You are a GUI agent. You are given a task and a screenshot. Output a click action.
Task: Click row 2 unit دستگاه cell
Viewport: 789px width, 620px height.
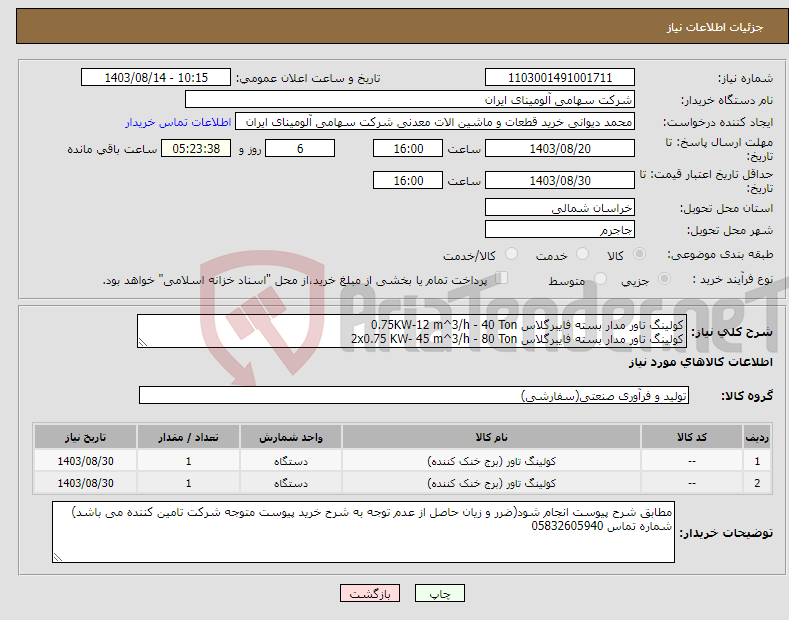pos(291,483)
